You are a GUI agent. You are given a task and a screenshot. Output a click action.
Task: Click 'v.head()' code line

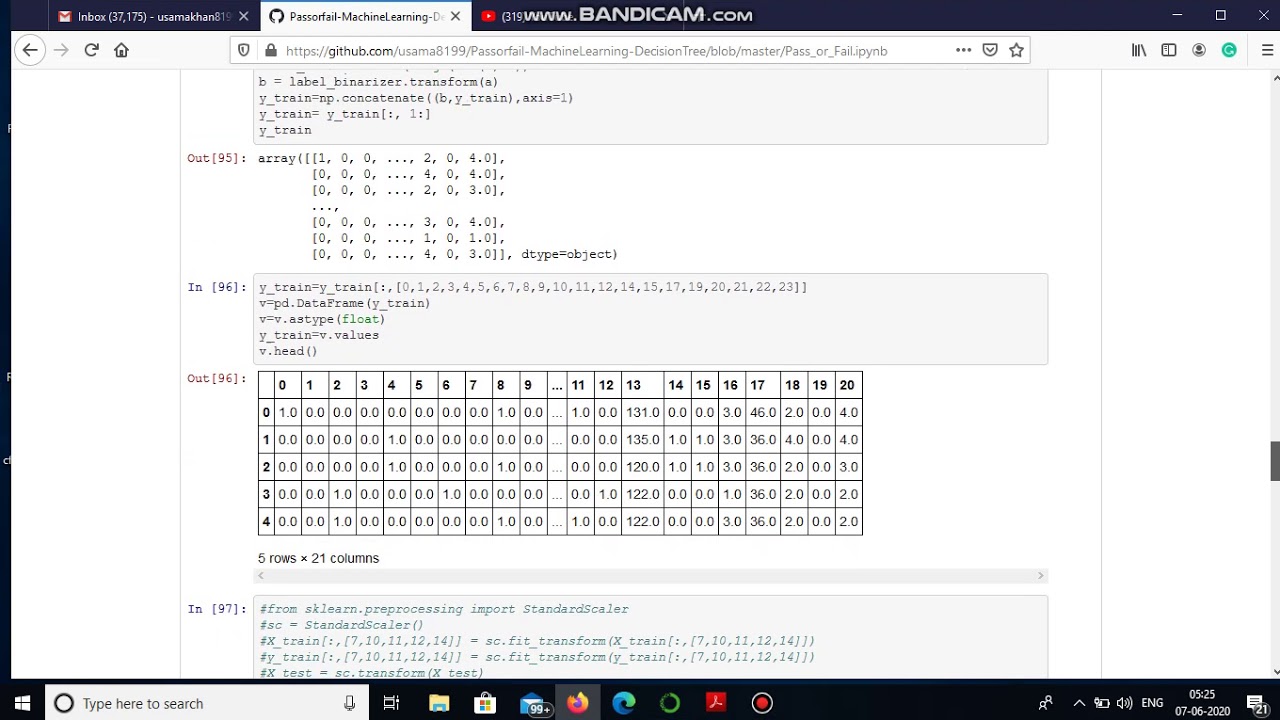(288, 351)
